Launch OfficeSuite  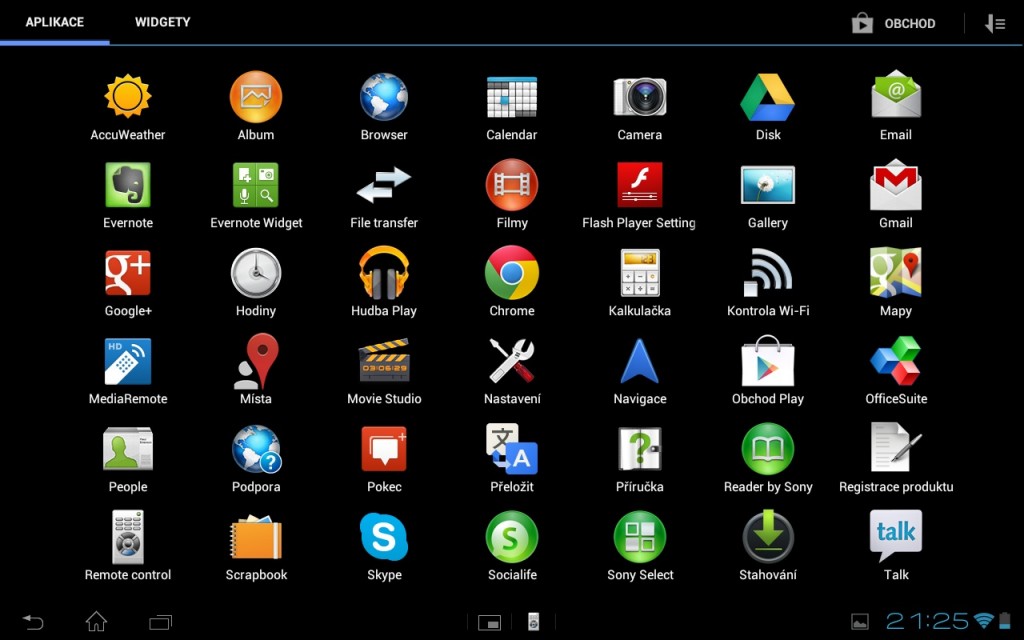click(896, 361)
